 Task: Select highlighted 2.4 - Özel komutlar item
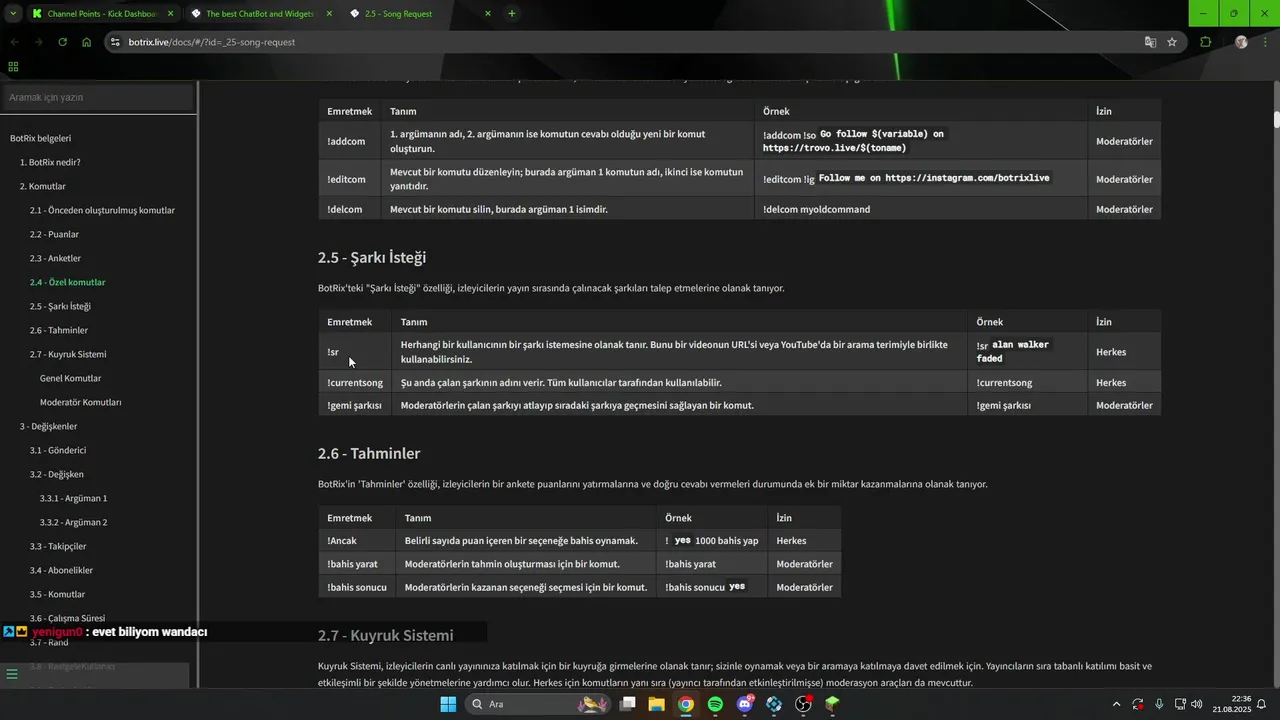tap(67, 282)
